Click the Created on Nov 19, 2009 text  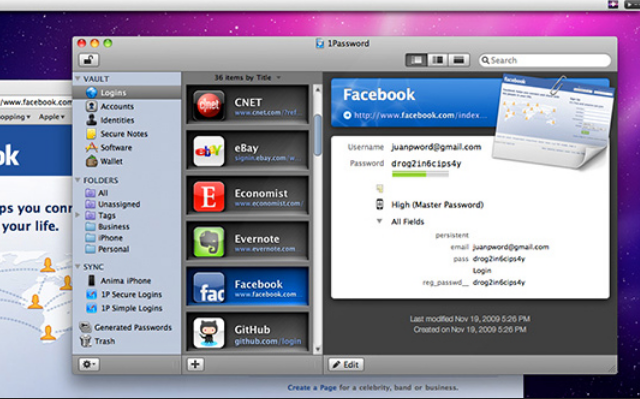[x=470, y=329]
